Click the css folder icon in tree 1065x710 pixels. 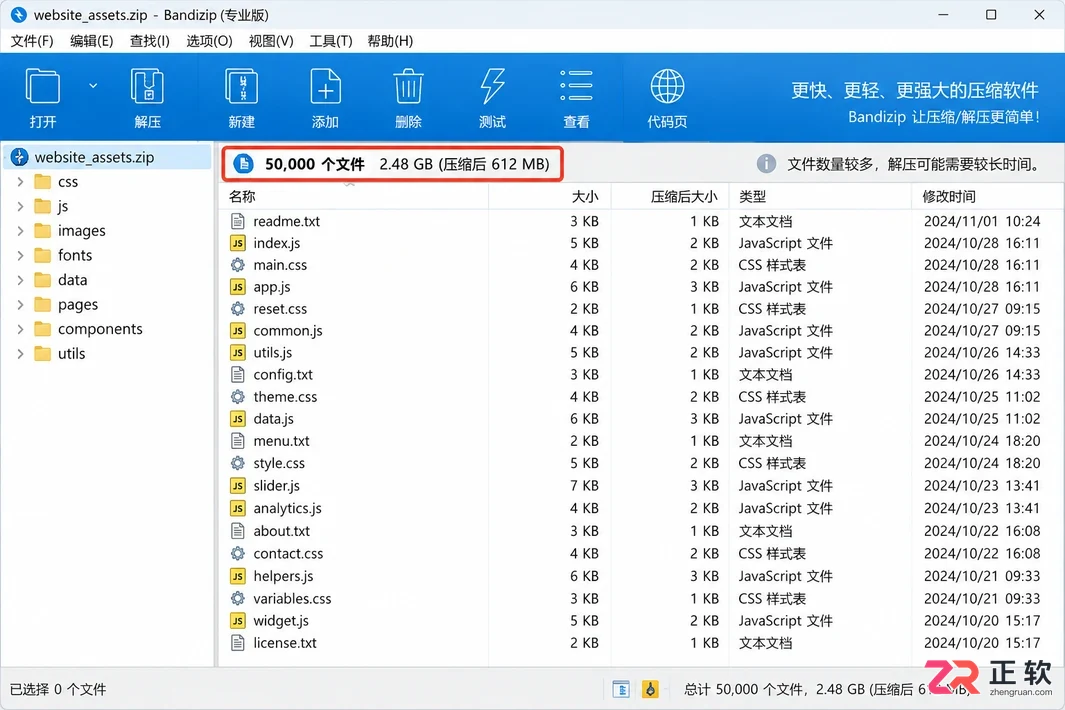coord(43,181)
